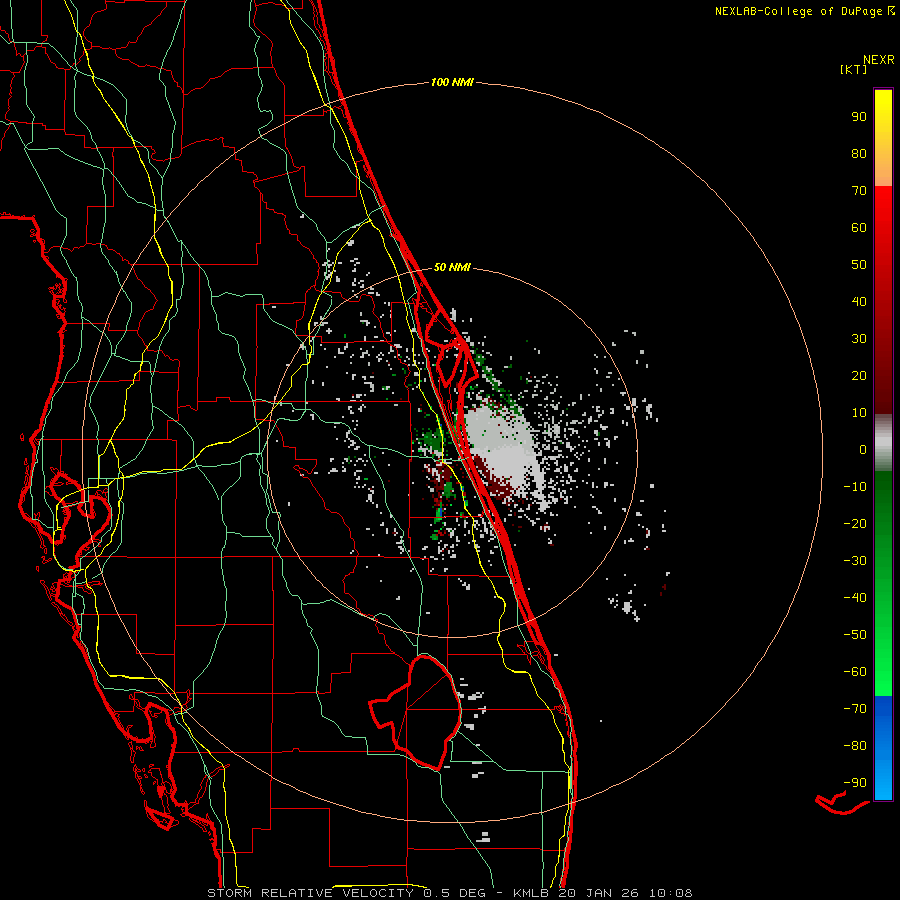Image resolution: width=900 pixels, height=900 pixels.
Task: Click the red-outlined Lake Okeechobee shape
Action: tap(418, 712)
